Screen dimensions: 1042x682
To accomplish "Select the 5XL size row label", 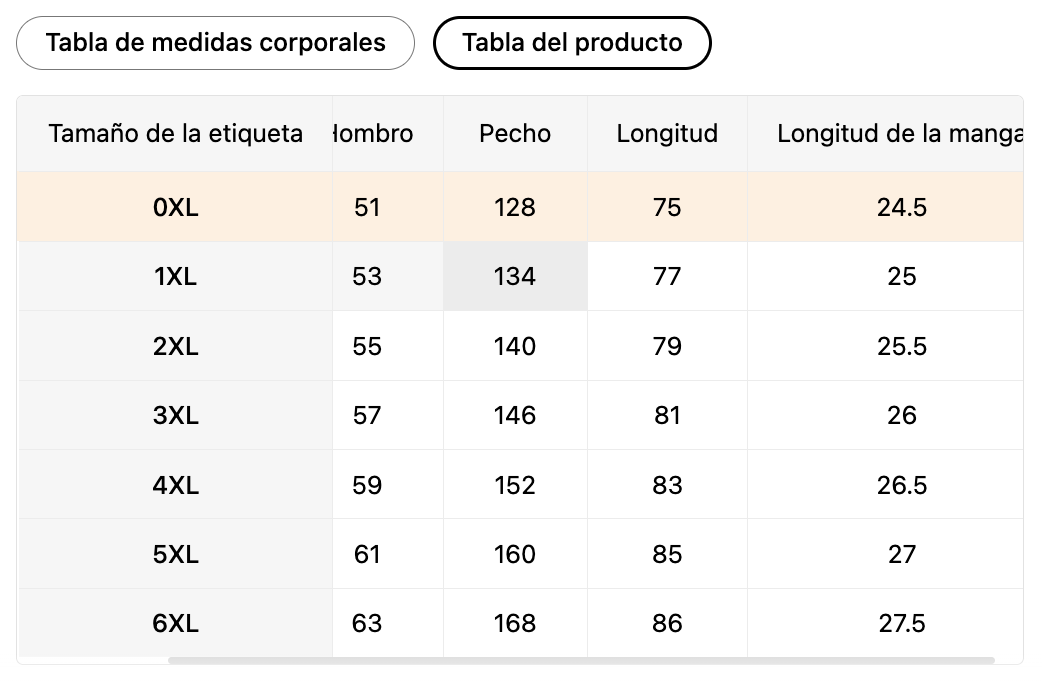I will [175, 554].
